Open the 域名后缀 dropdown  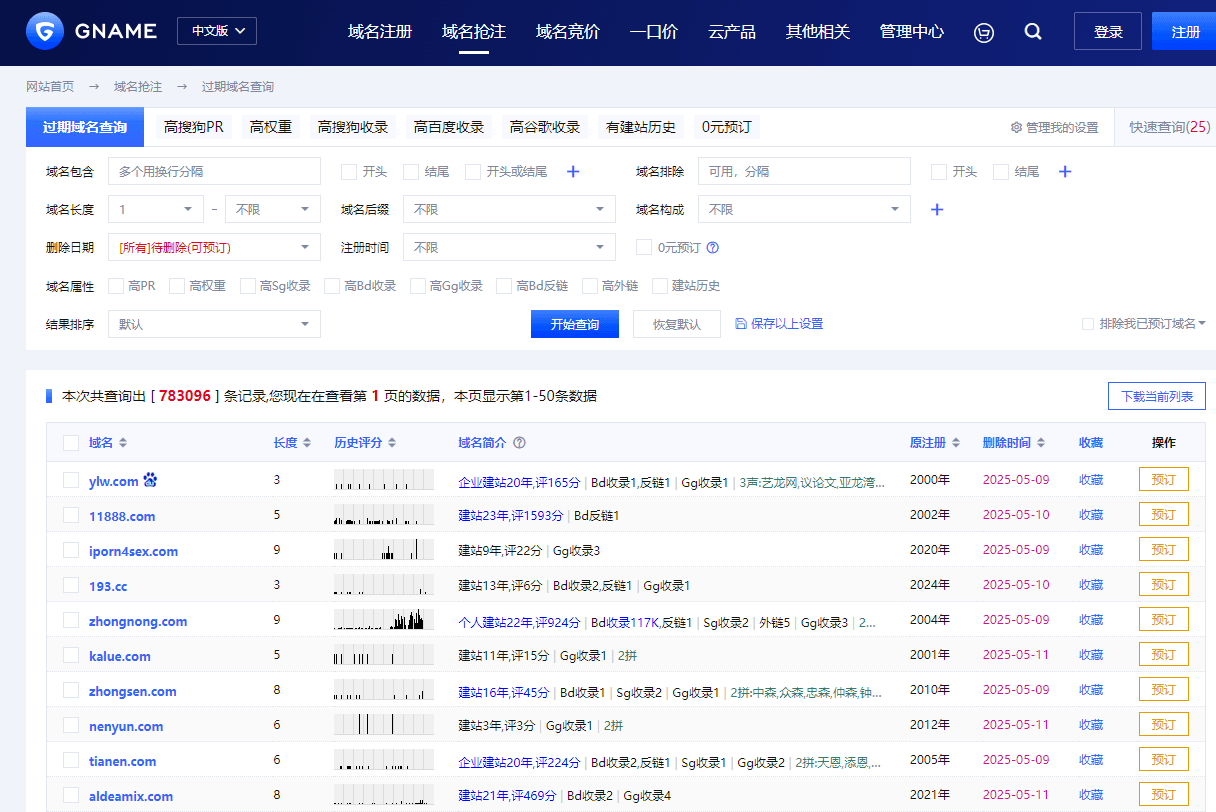[x=509, y=210]
